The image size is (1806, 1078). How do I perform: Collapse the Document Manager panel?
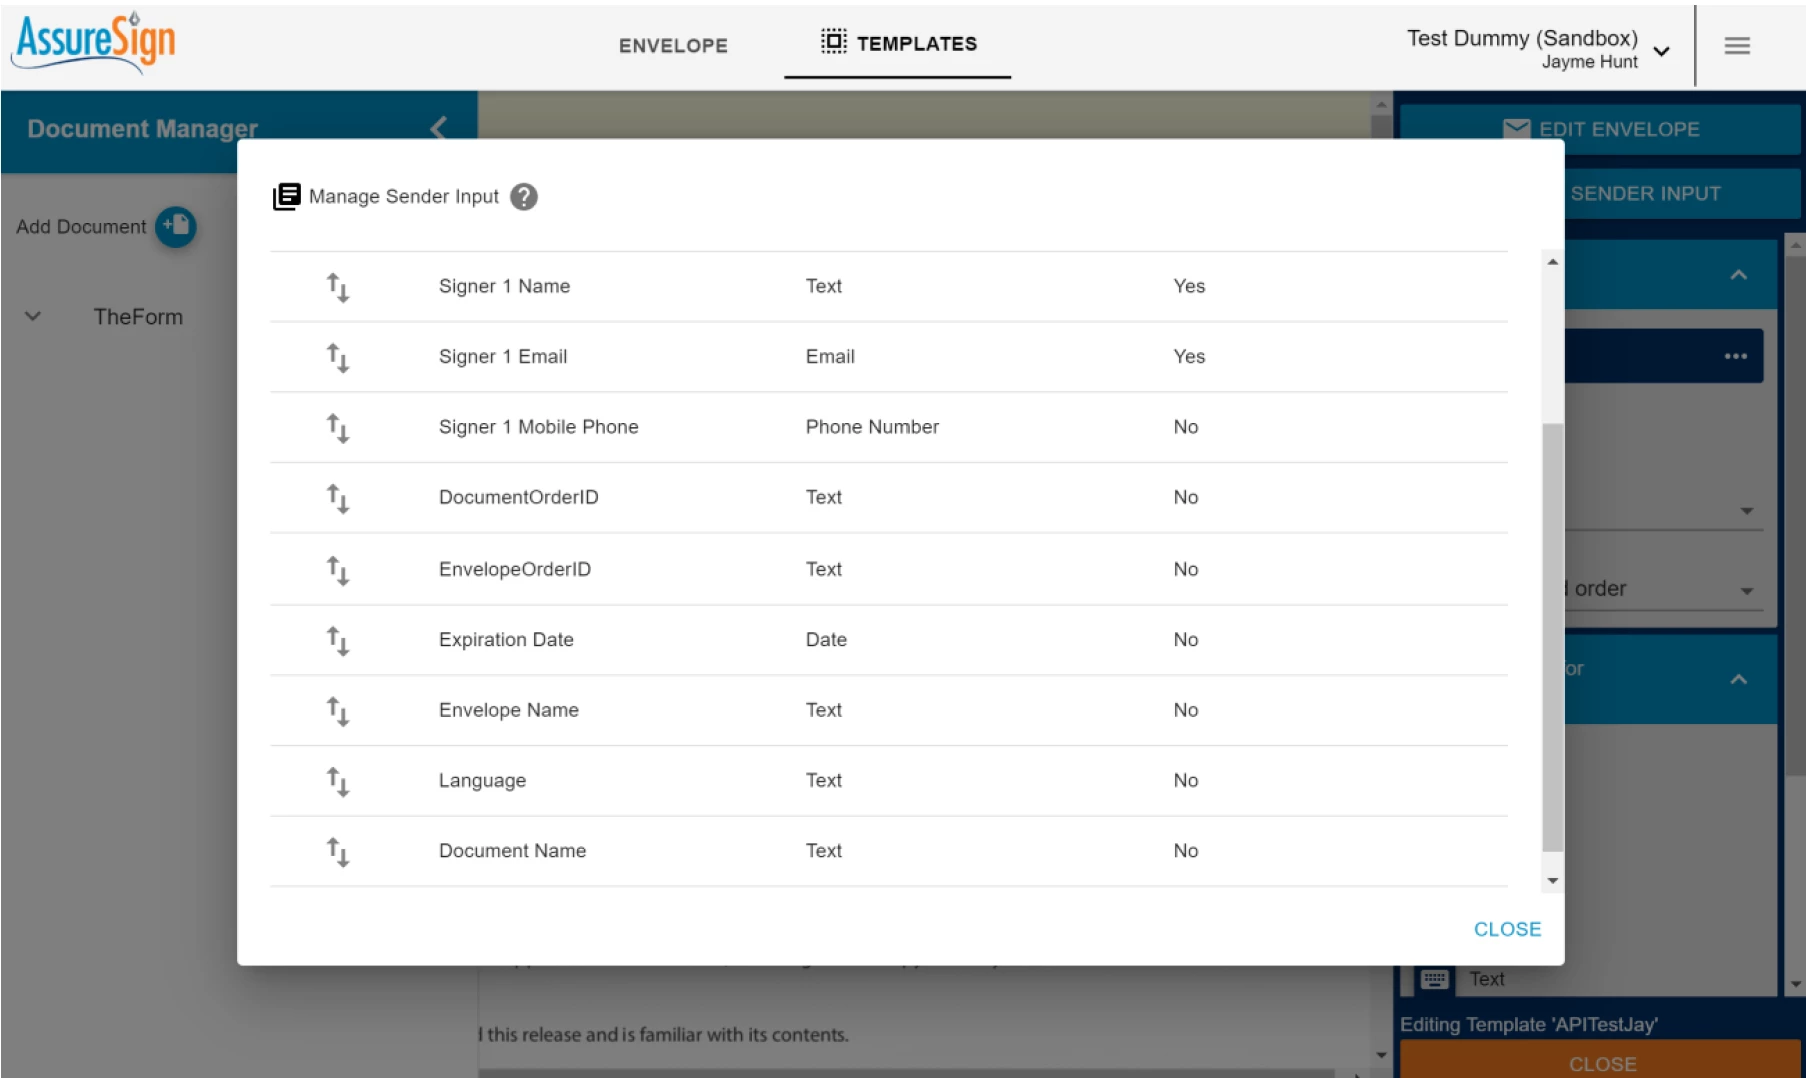pos(438,128)
